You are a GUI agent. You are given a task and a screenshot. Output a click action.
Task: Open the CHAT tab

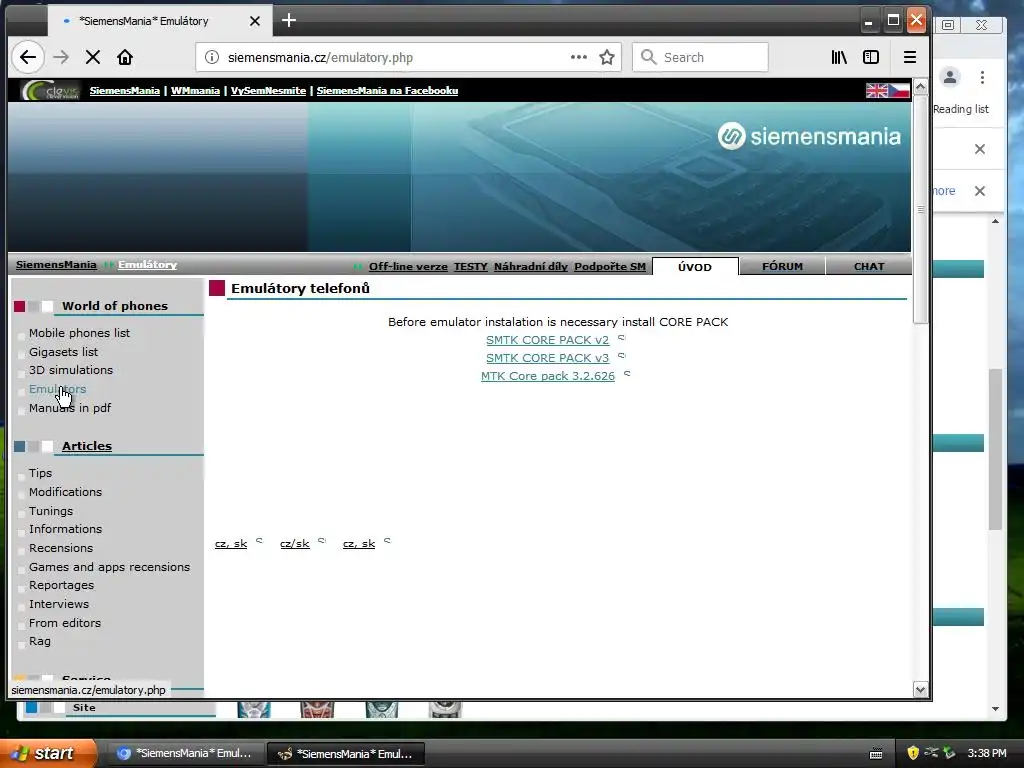click(869, 266)
